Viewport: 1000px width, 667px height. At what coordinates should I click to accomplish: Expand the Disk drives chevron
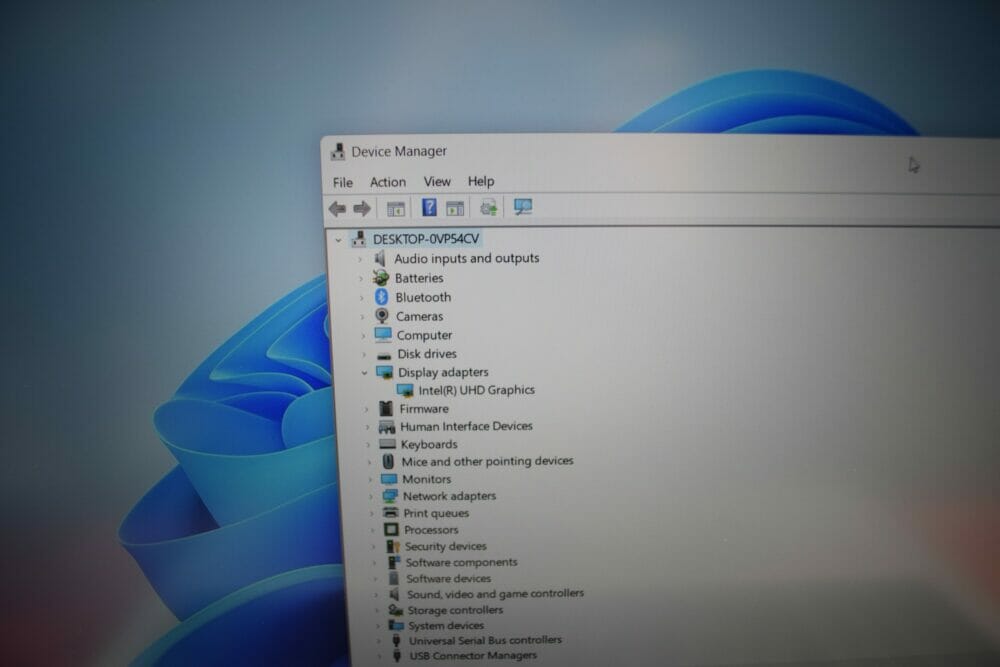pyautogui.click(x=364, y=354)
